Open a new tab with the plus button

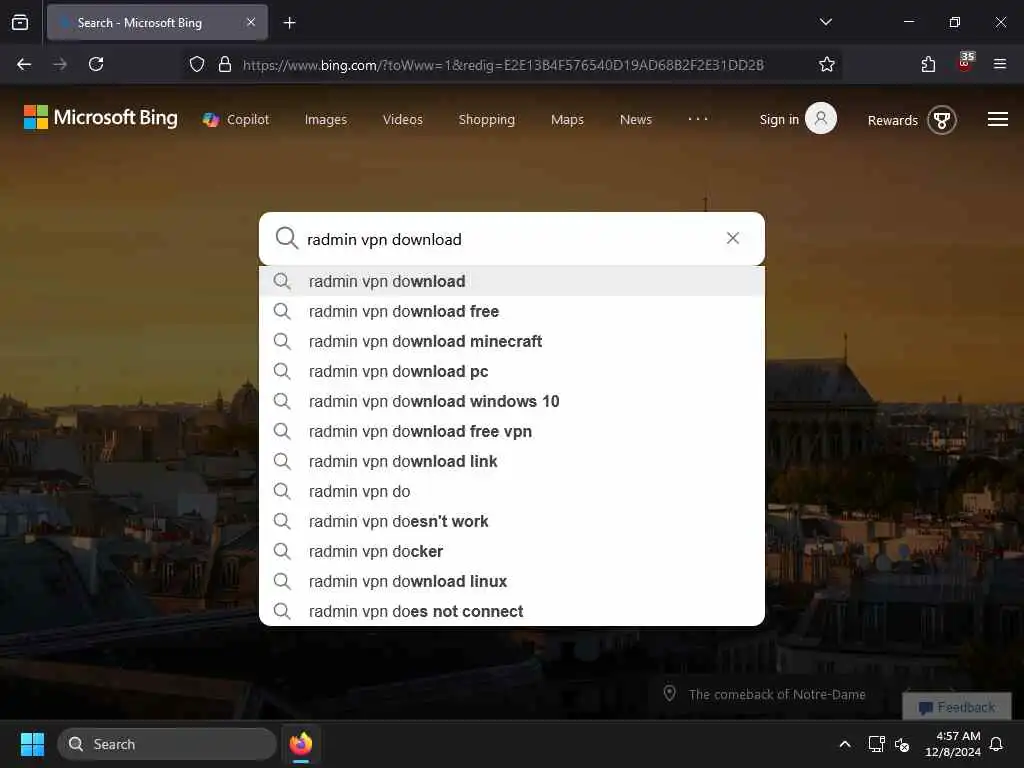coord(289,23)
